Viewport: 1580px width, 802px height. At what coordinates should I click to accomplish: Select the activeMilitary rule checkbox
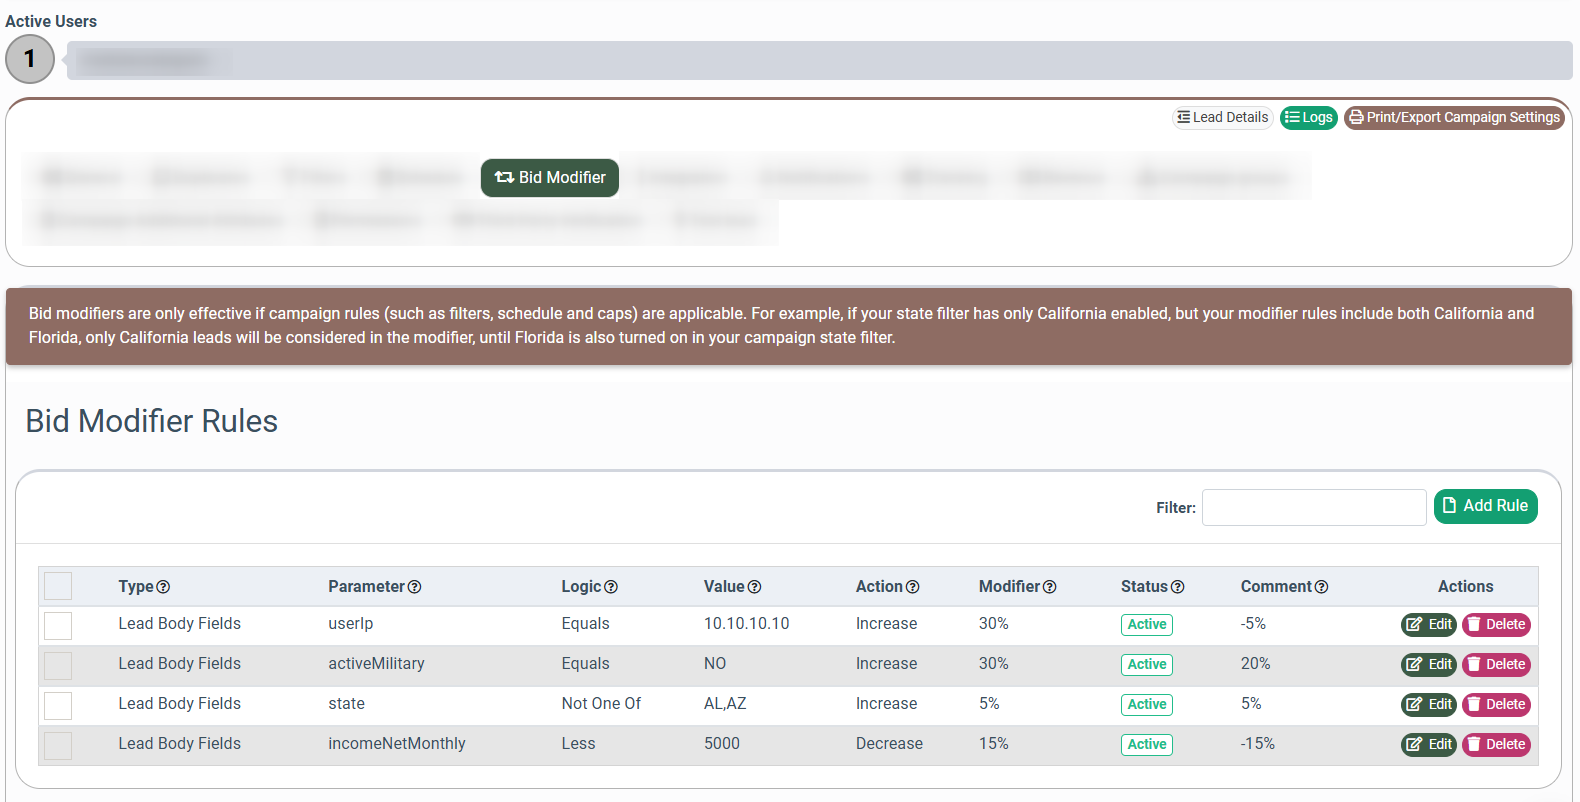[x=58, y=666]
